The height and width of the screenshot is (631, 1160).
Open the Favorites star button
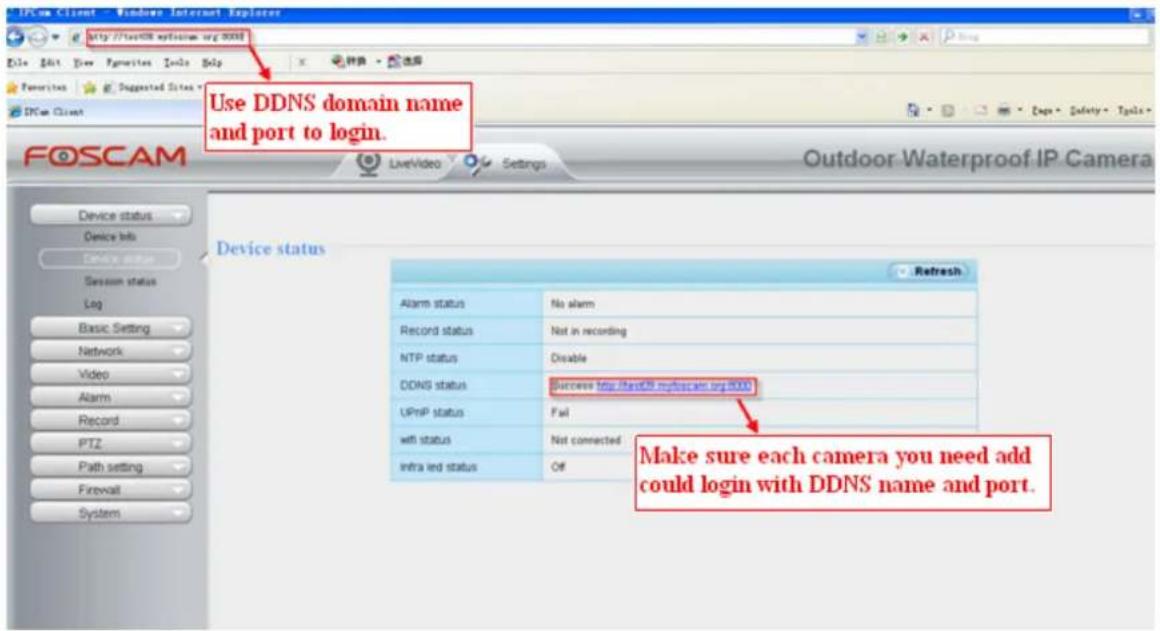click(37, 87)
